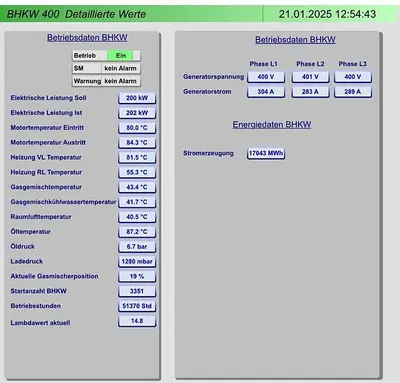
Task: Click the Stromerzeugung label
Action: tap(208, 153)
